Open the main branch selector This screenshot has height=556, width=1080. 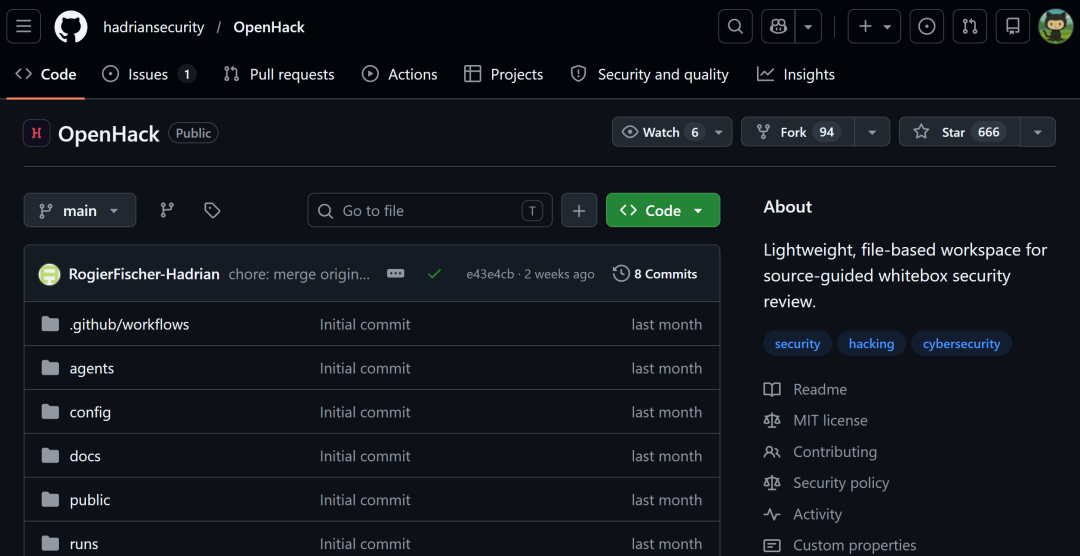pyautogui.click(x=80, y=211)
